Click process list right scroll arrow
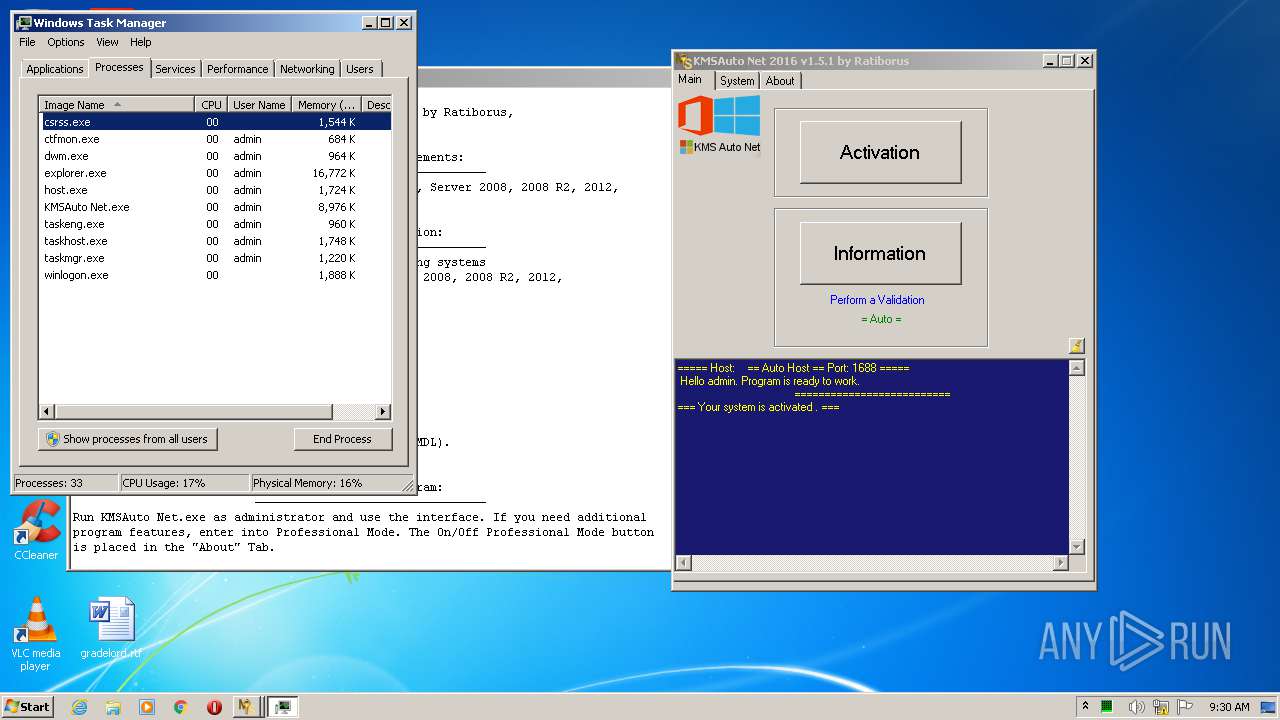Image resolution: width=1280 pixels, height=720 pixels. 383,412
